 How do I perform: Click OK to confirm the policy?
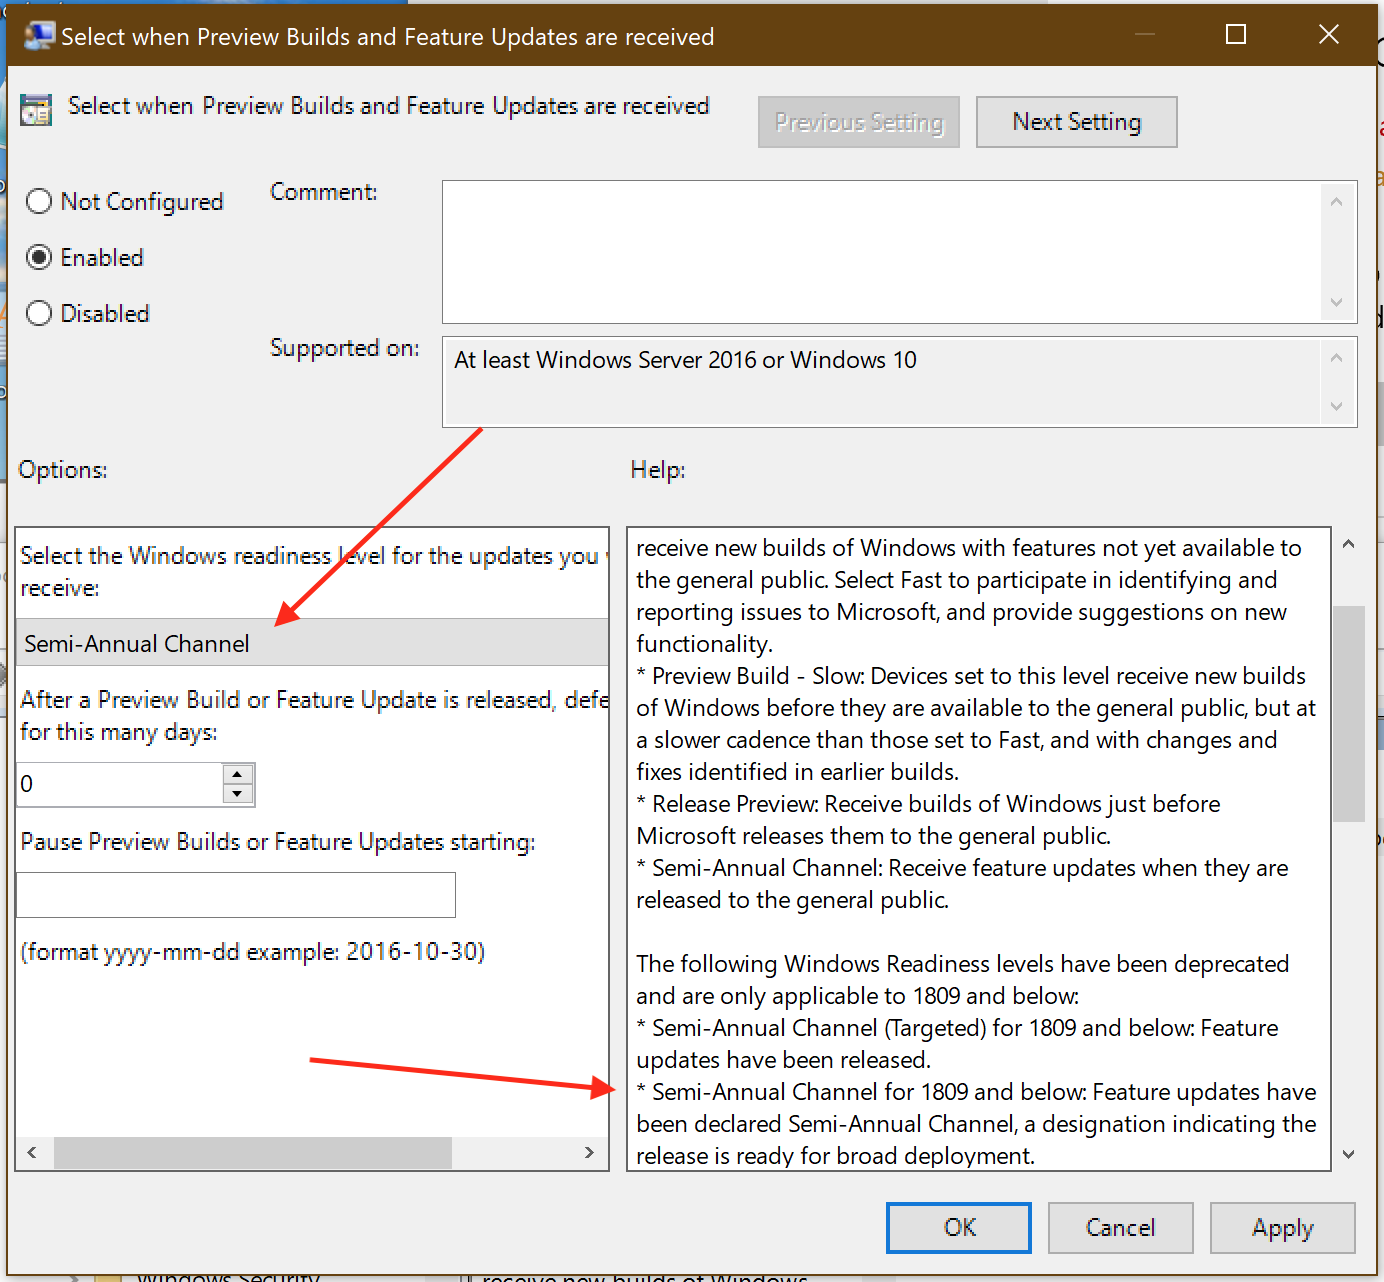tap(959, 1228)
